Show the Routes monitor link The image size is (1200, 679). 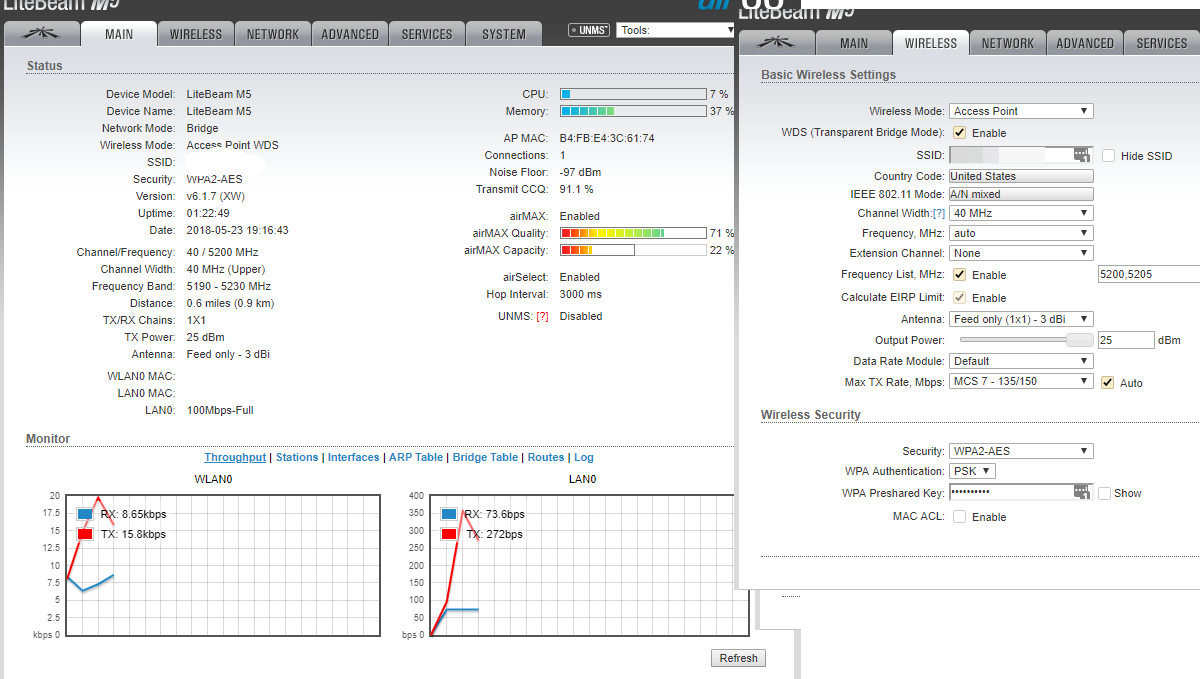click(546, 457)
